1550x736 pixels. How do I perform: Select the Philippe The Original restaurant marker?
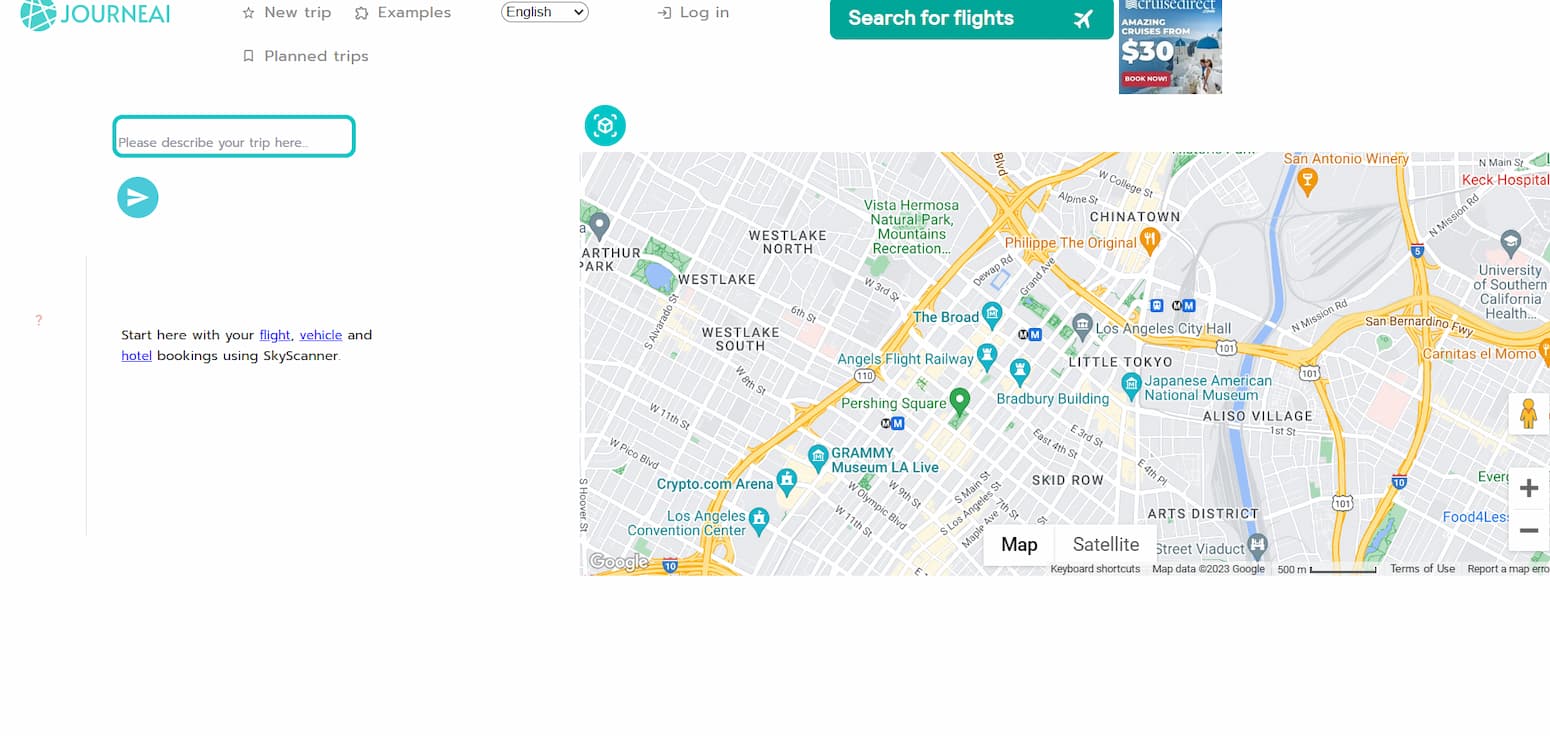pyautogui.click(x=1150, y=239)
